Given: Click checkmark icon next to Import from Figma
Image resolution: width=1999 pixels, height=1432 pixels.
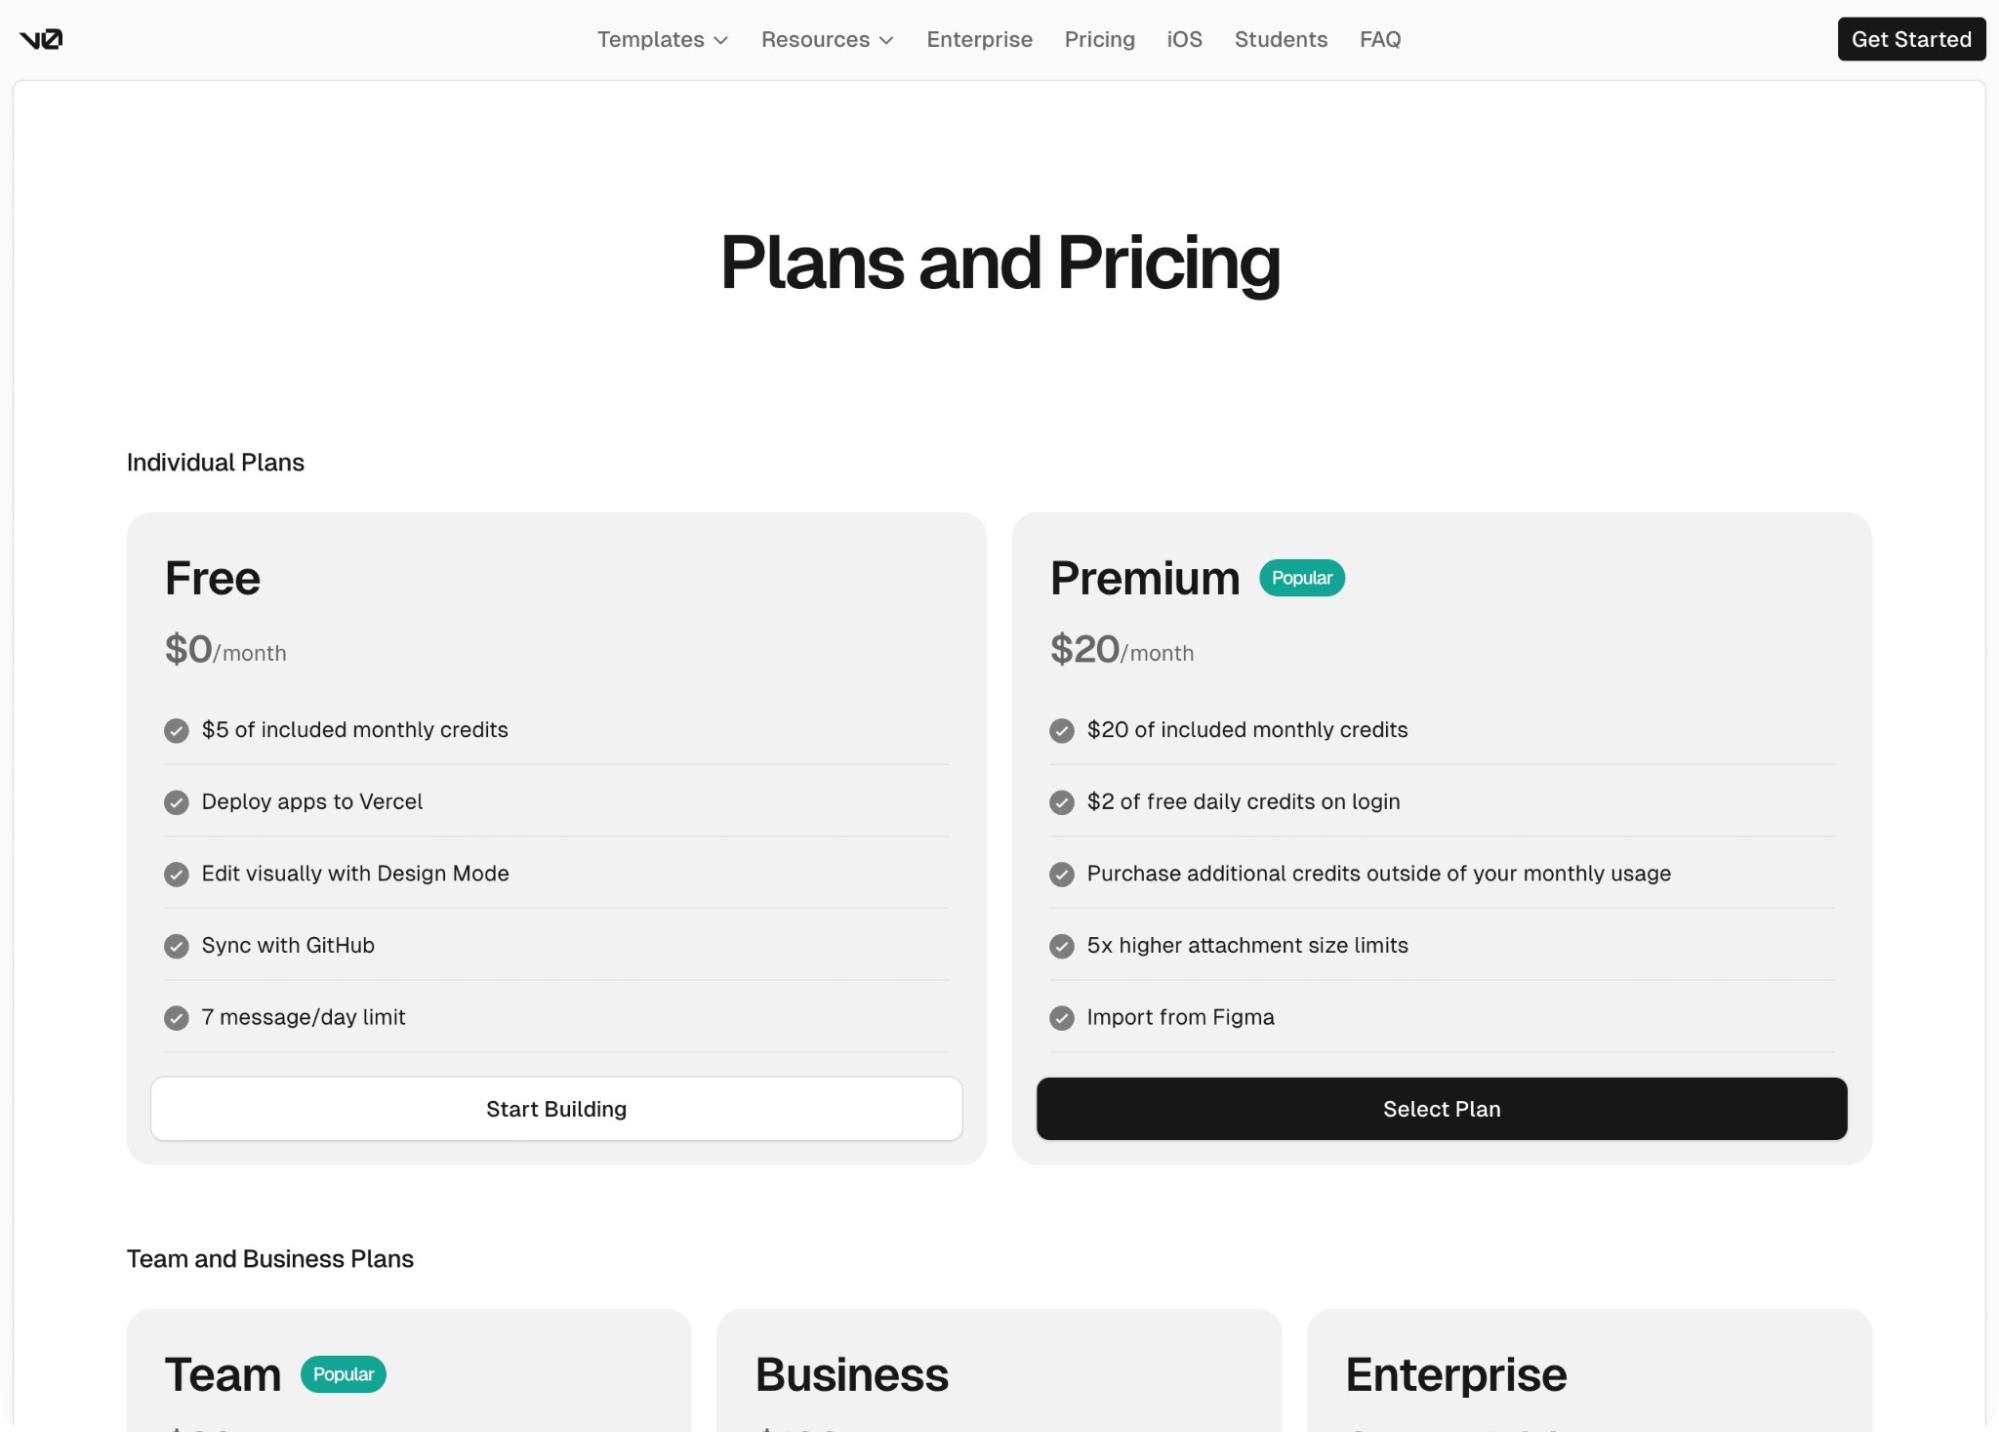Looking at the screenshot, I should pyautogui.click(x=1061, y=1018).
